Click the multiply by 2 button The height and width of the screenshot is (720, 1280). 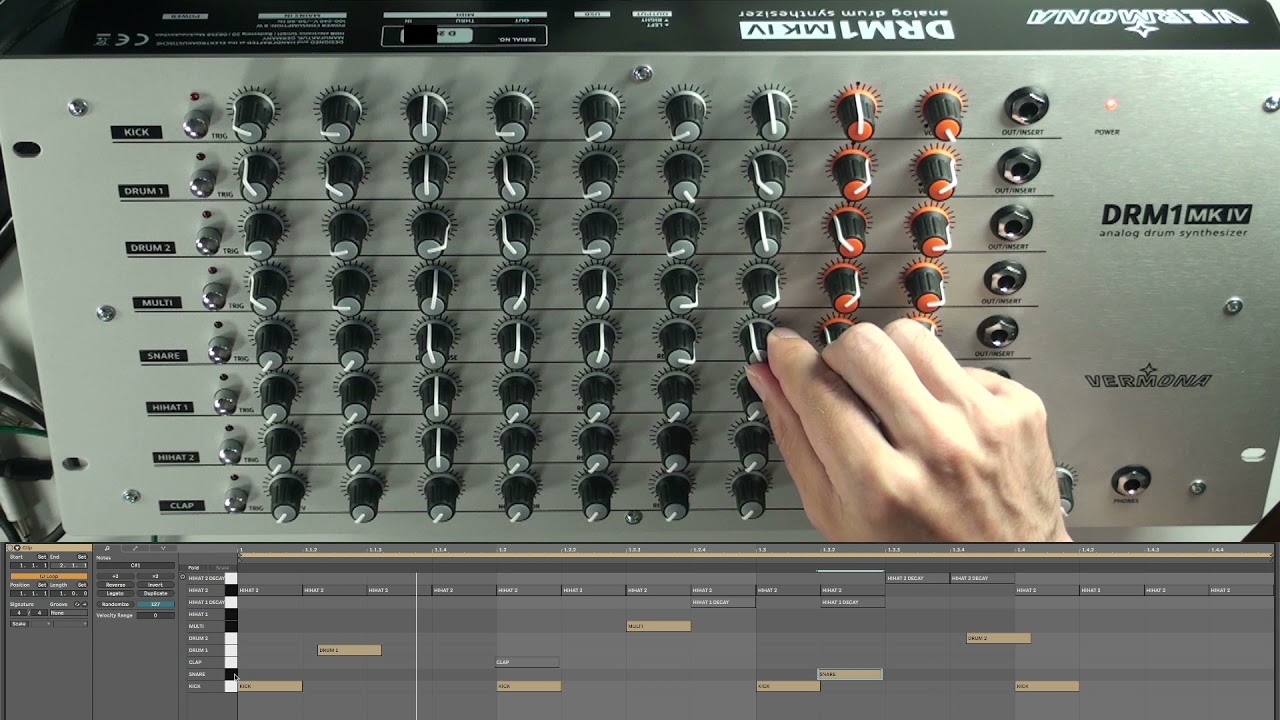point(155,576)
